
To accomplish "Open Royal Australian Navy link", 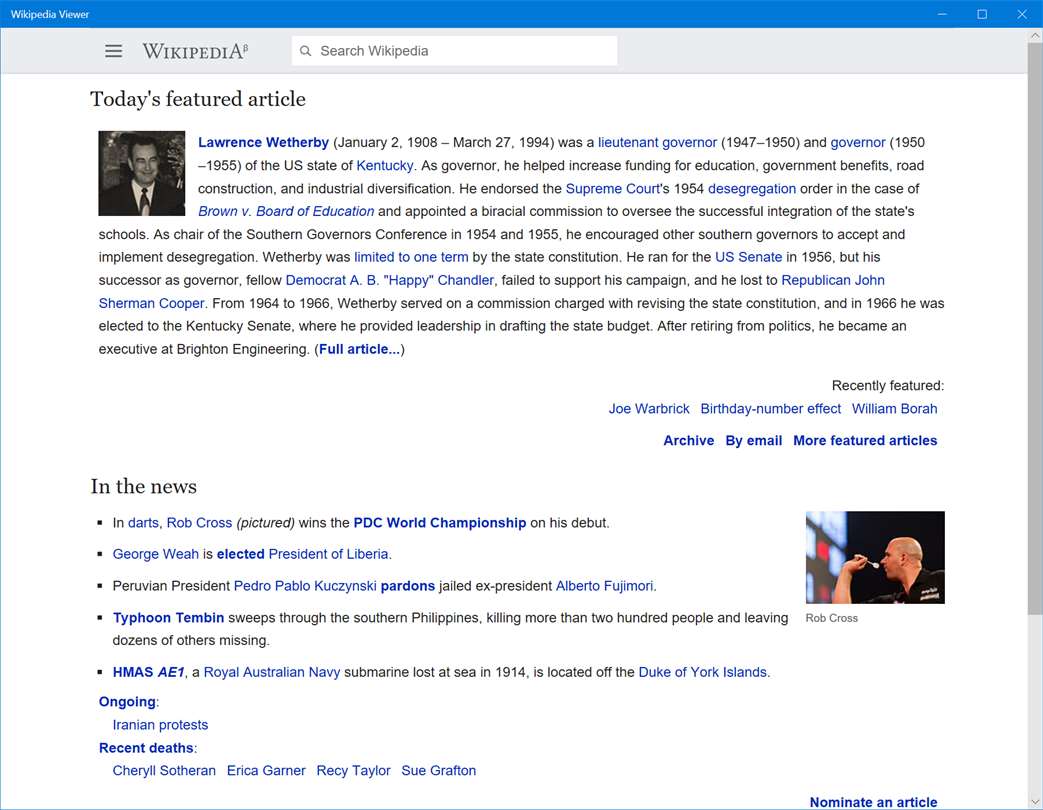I will 271,673.
